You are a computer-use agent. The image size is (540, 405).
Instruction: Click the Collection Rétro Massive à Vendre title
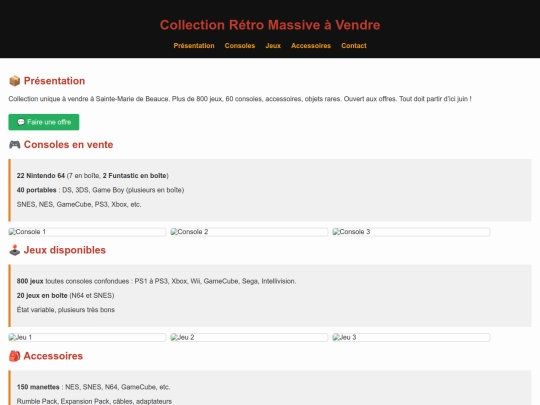pos(270,25)
